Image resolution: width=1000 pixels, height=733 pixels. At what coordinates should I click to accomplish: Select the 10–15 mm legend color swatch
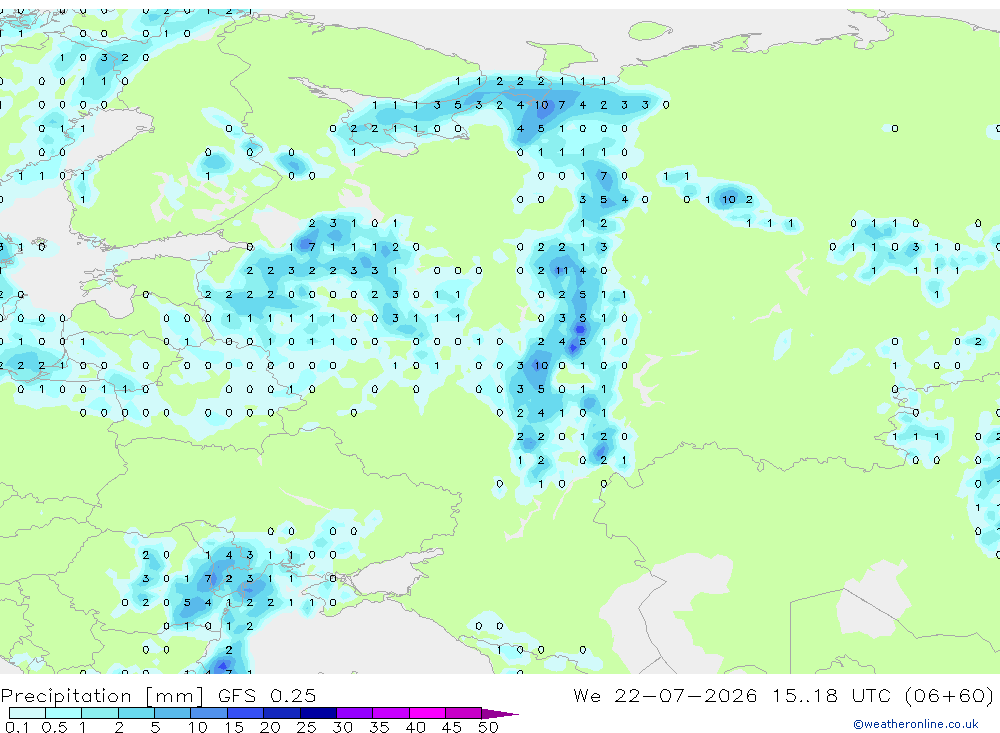[209, 713]
